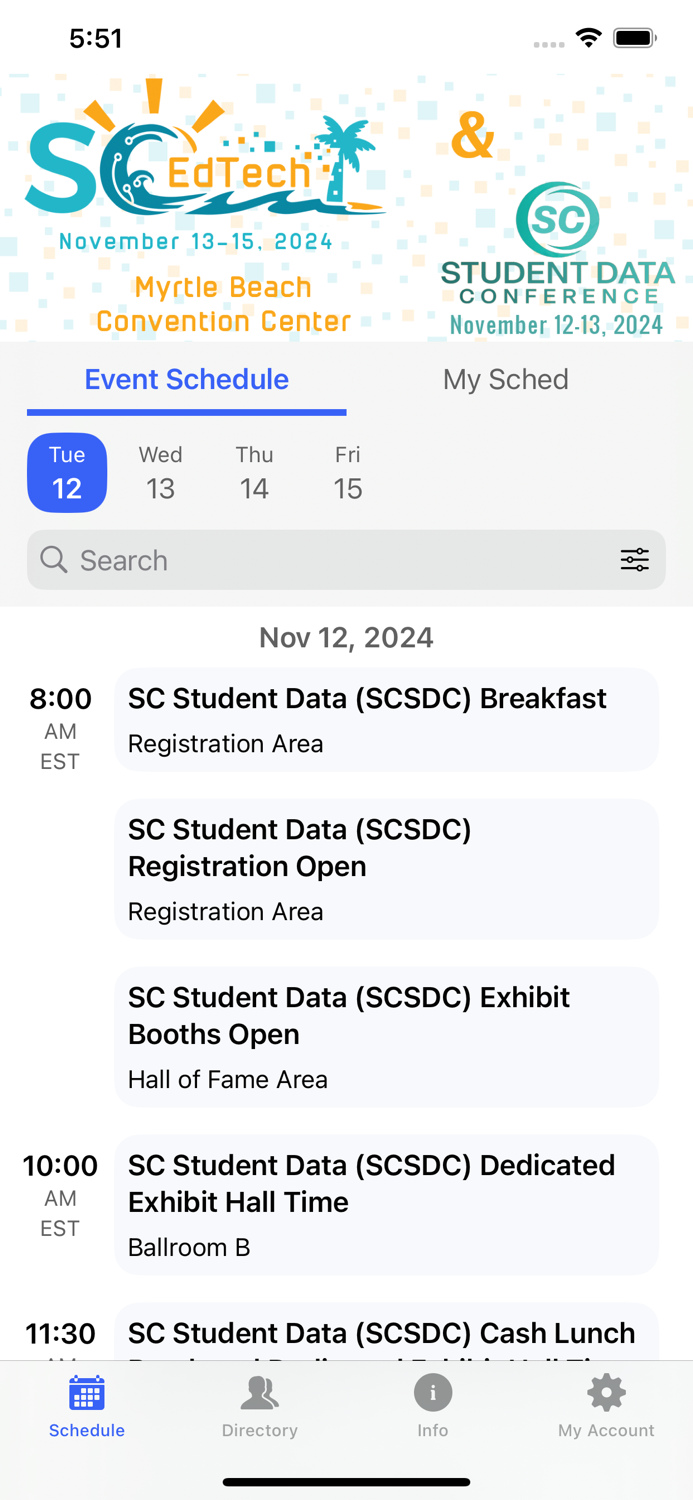
Task: View the SCSDC Exhibit Booths Open session
Action: tap(386, 1036)
